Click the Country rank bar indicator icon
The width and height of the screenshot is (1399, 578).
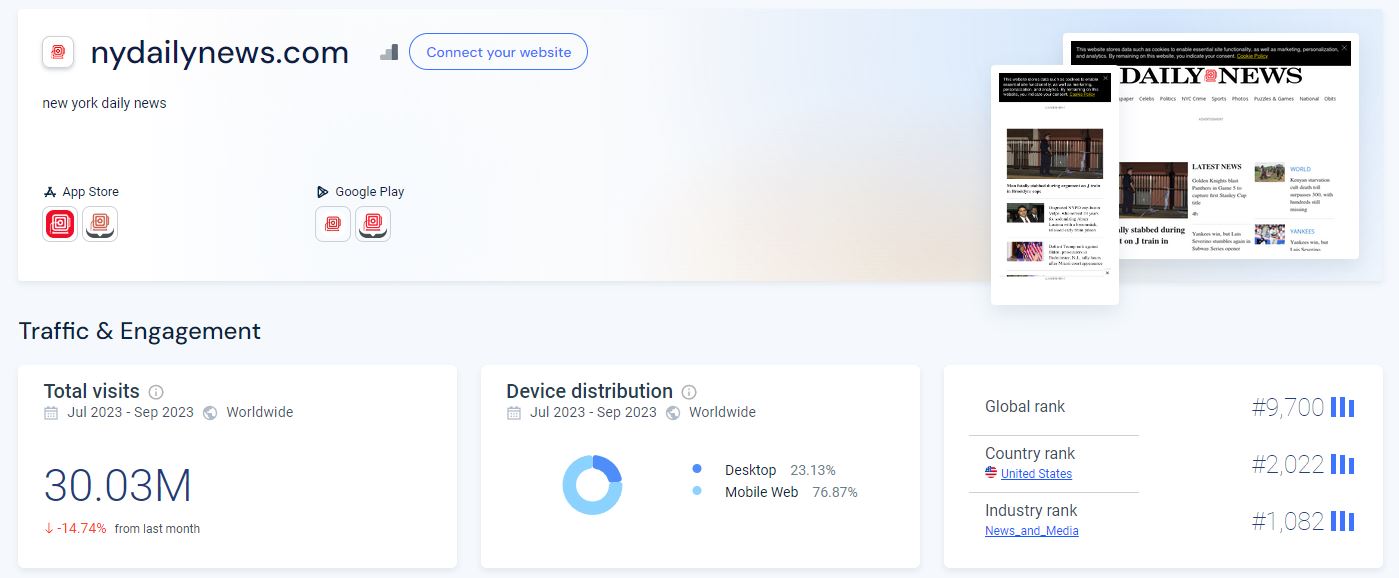pos(1342,464)
